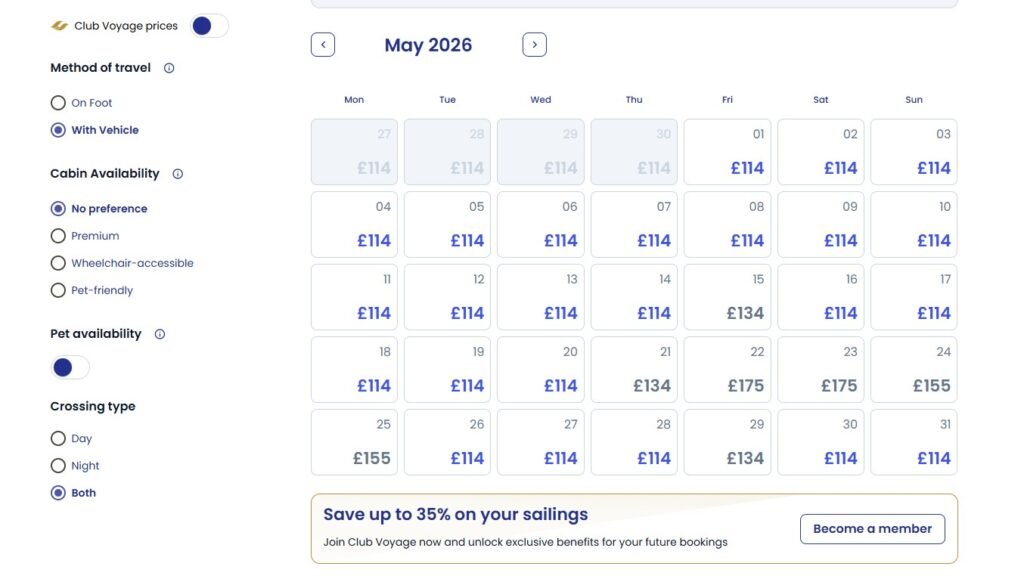Choose May 1 departure for £114
This screenshot has height=582, width=1024.
point(726,151)
